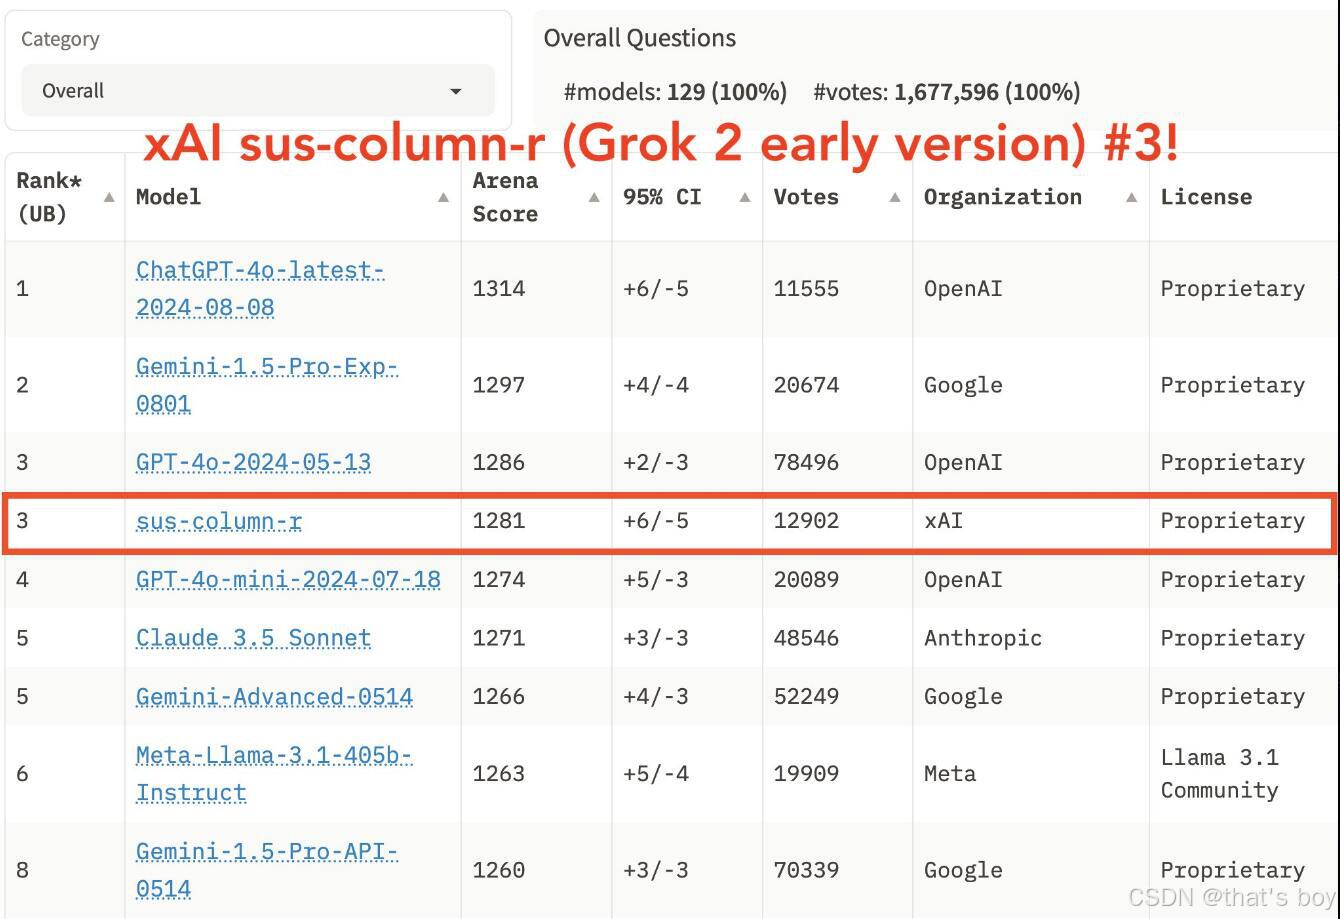
Task: Click the License column header
Action: (x=1206, y=197)
